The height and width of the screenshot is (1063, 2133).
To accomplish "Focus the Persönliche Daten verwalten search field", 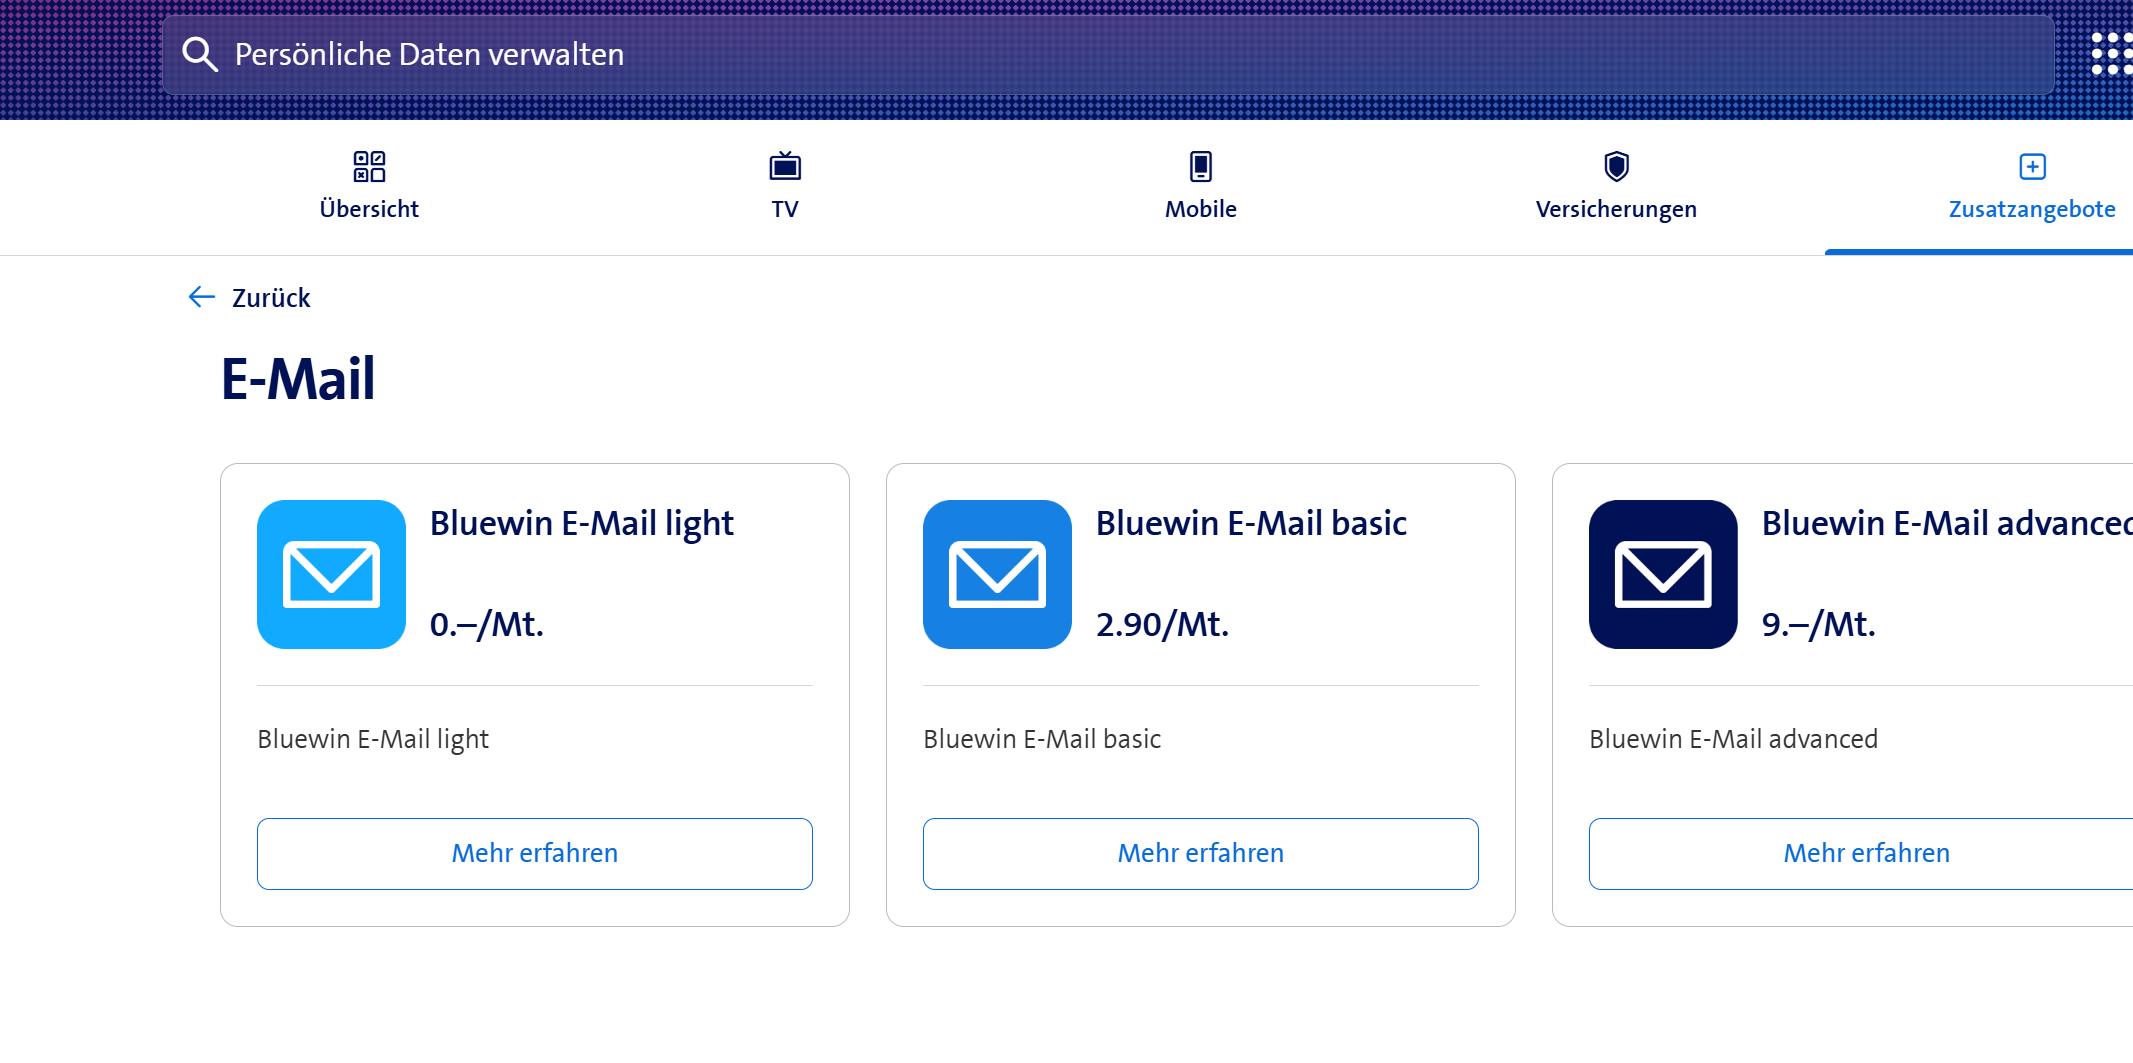I will [x=1100, y=54].
